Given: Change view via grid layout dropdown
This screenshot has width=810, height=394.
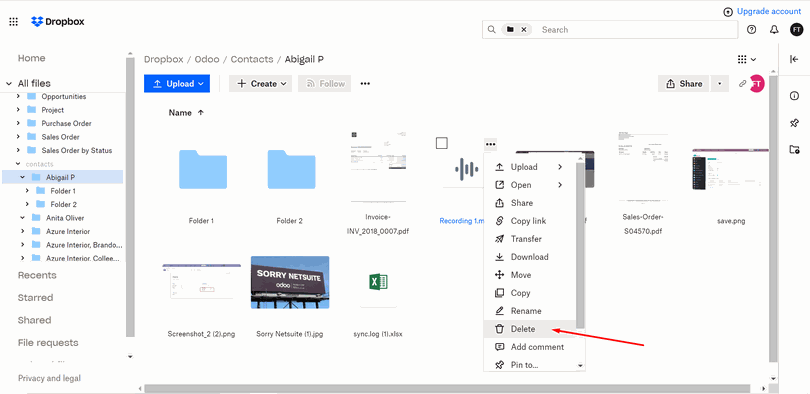Looking at the screenshot, I should point(747,59).
